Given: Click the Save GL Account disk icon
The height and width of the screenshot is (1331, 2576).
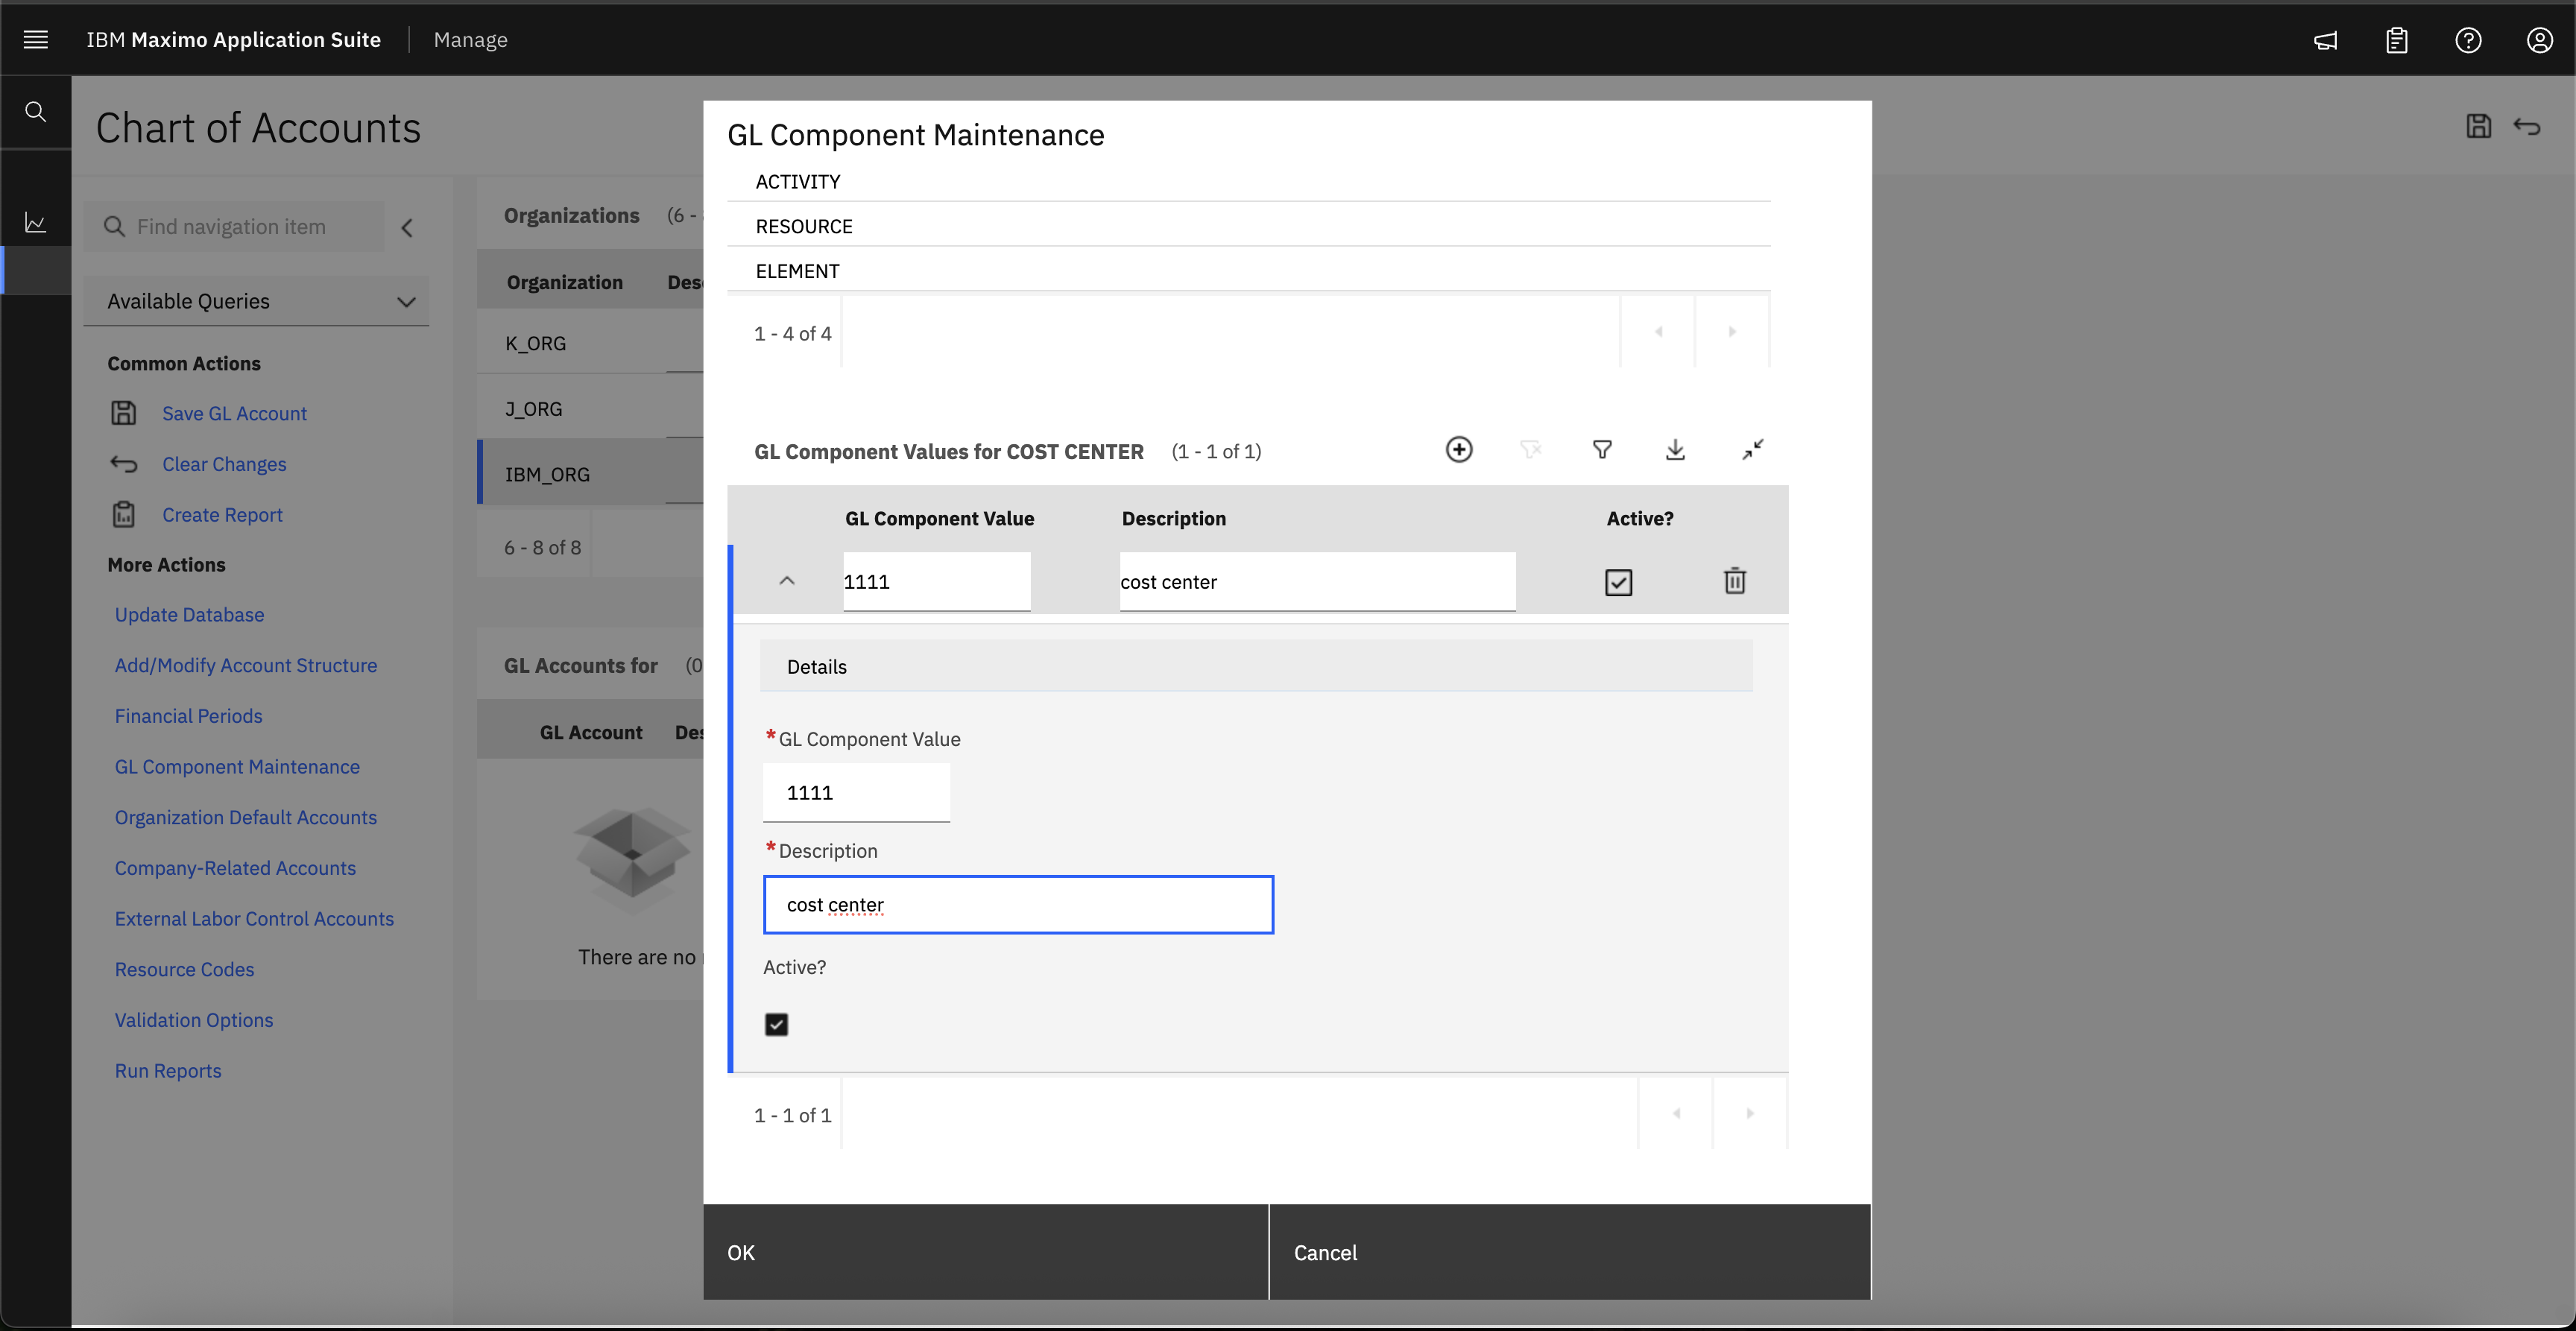Looking at the screenshot, I should (x=123, y=413).
